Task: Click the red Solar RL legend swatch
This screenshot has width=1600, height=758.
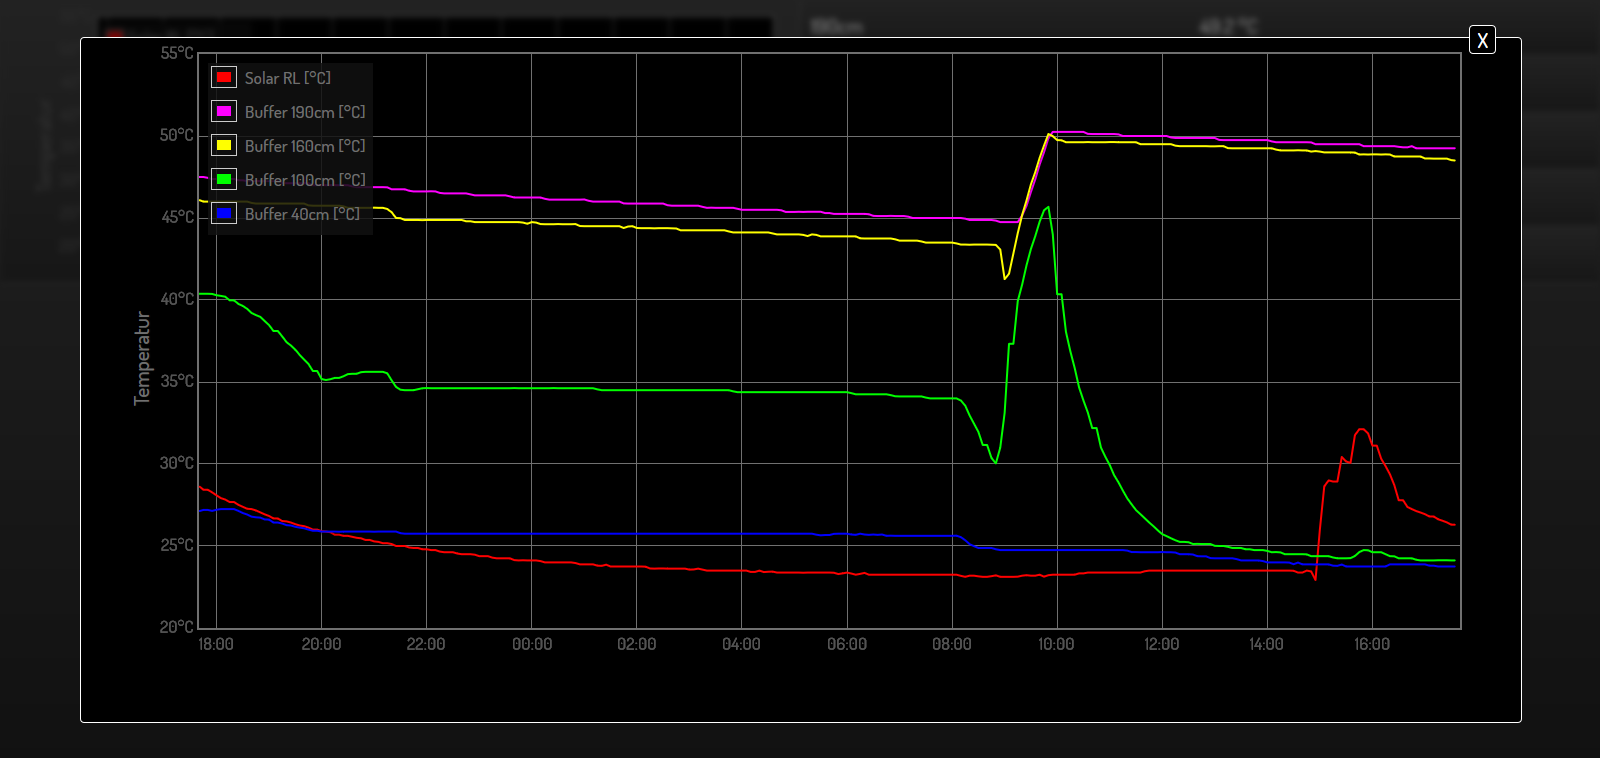Action: pos(224,78)
